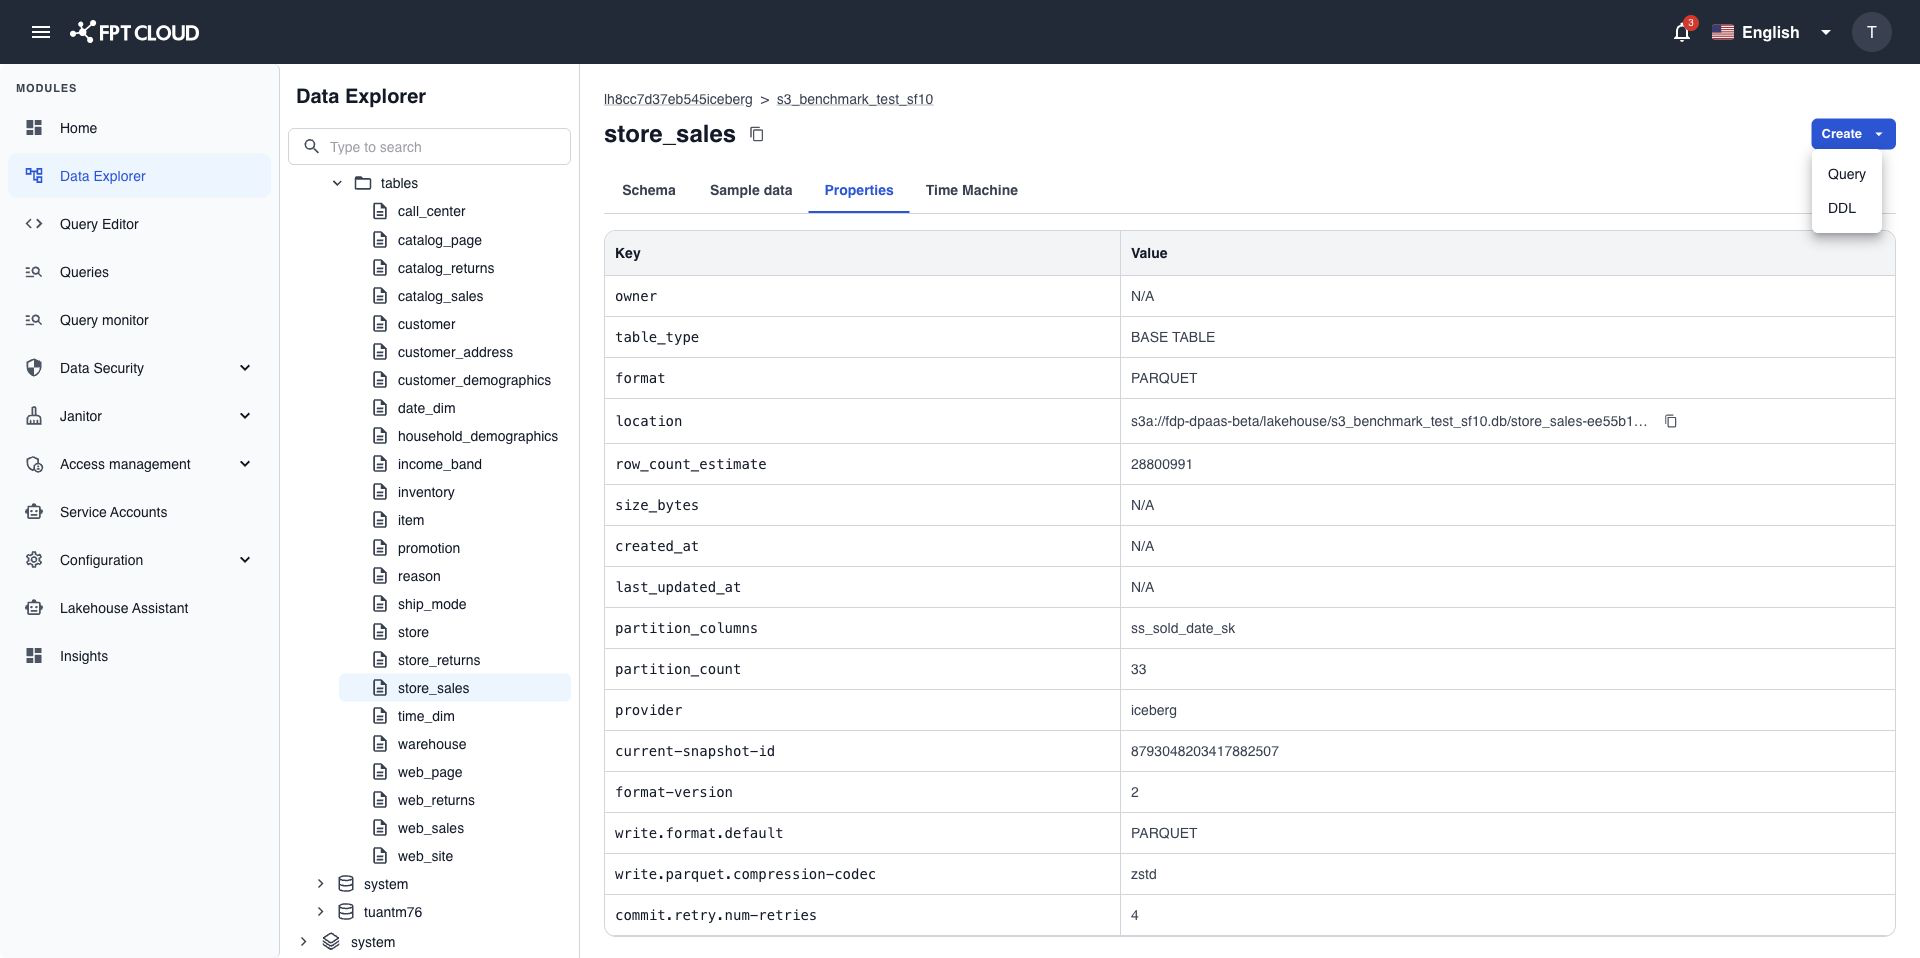Click the Insights sidebar icon
The image size is (1920, 958).
pos(34,656)
